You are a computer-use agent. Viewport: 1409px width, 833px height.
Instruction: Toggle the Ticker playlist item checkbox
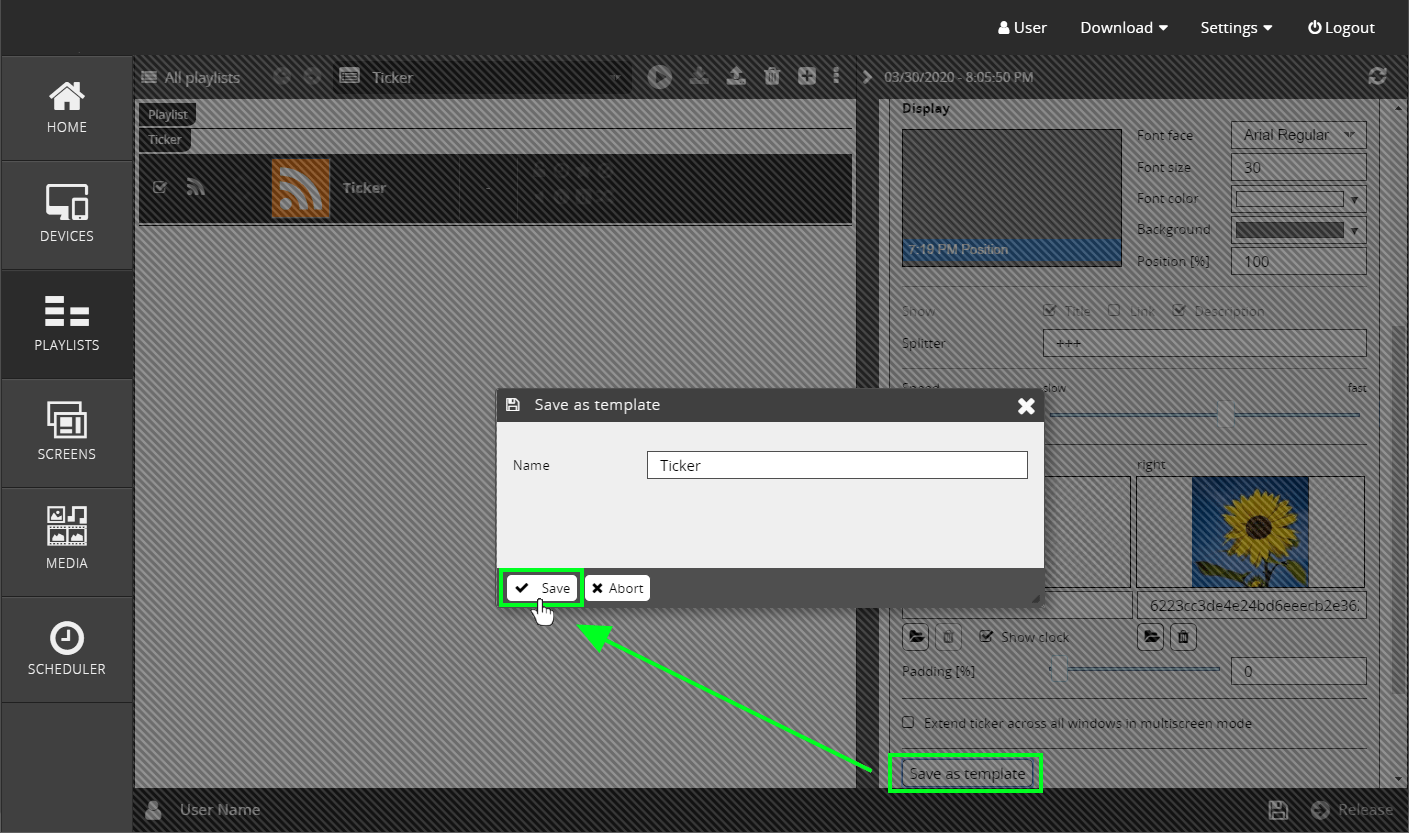(160, 187)
